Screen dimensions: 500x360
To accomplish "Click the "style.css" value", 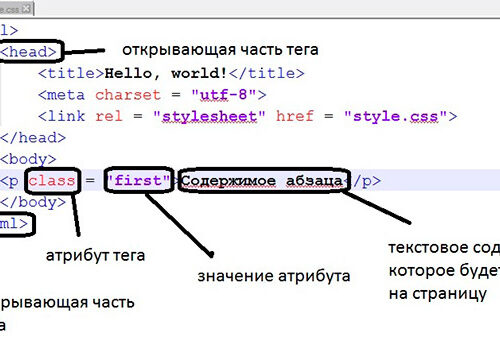I will (x=395, y=116).
